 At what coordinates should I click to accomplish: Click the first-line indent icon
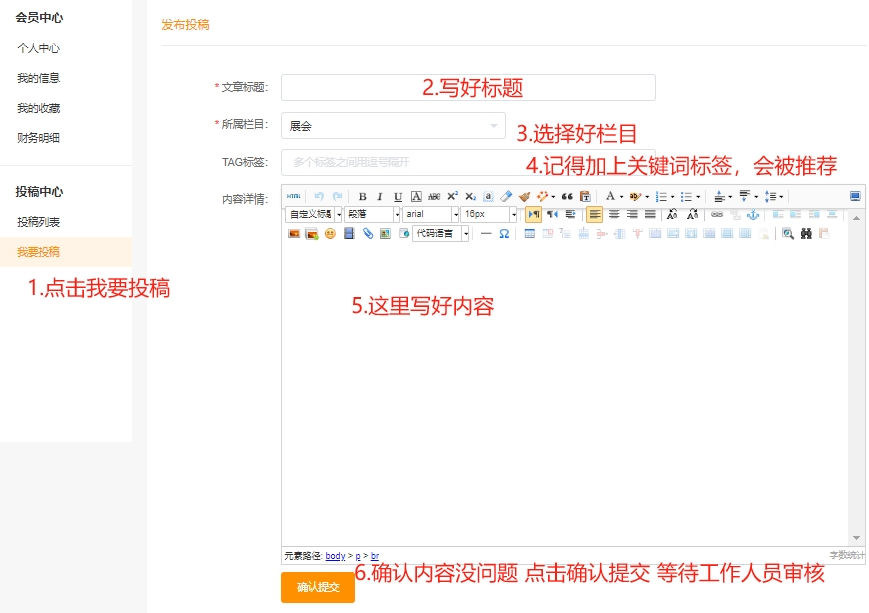(x=570, y=214)
